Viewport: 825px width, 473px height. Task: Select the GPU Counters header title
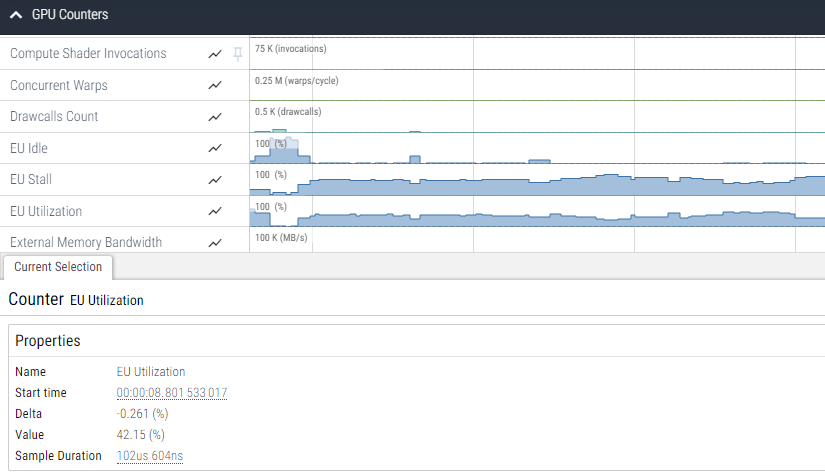(x=70, y=15)
